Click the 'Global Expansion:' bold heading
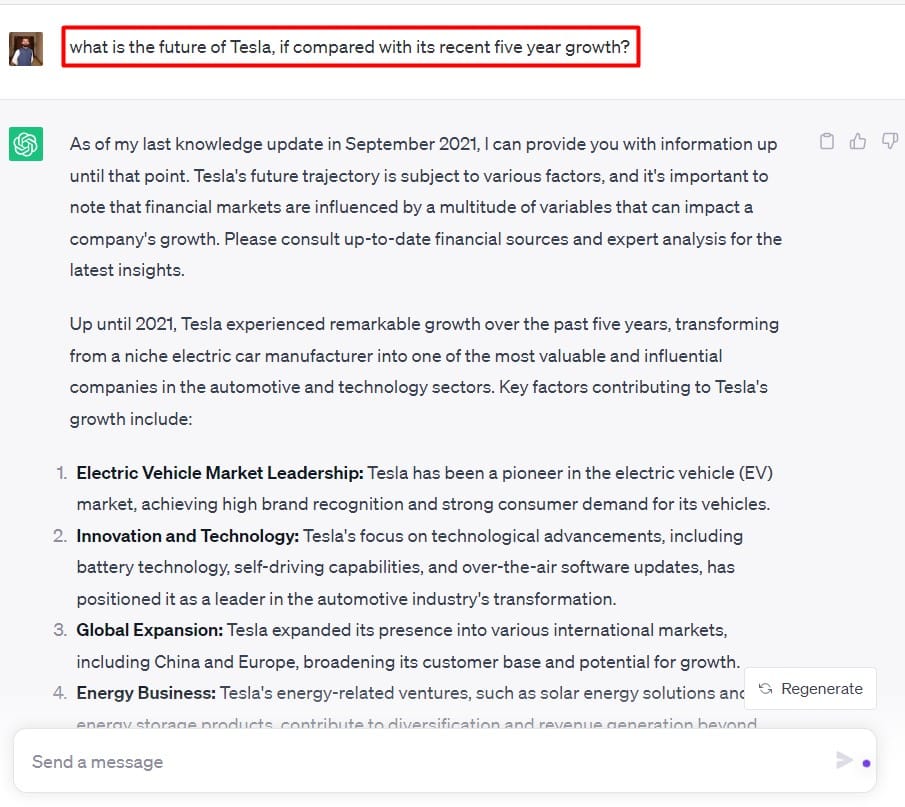The image size is (905, 807). click(149, 630)
